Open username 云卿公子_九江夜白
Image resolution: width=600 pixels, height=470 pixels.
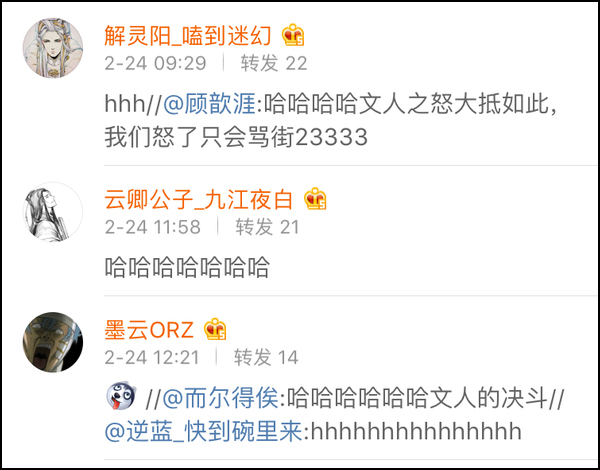coord(199,200)
